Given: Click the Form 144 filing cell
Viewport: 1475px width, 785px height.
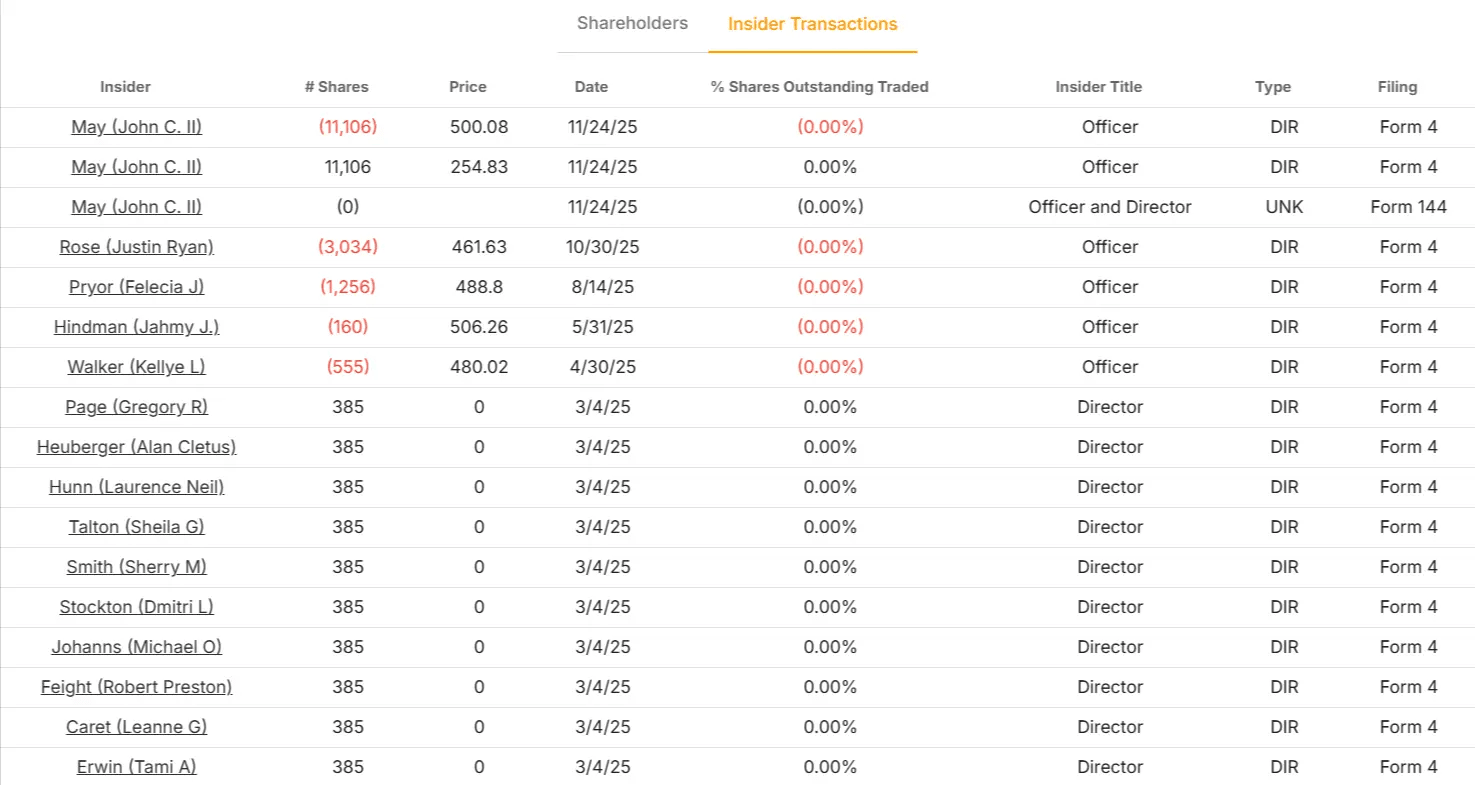Looking at the screenshot, I should coord(1409,207).
